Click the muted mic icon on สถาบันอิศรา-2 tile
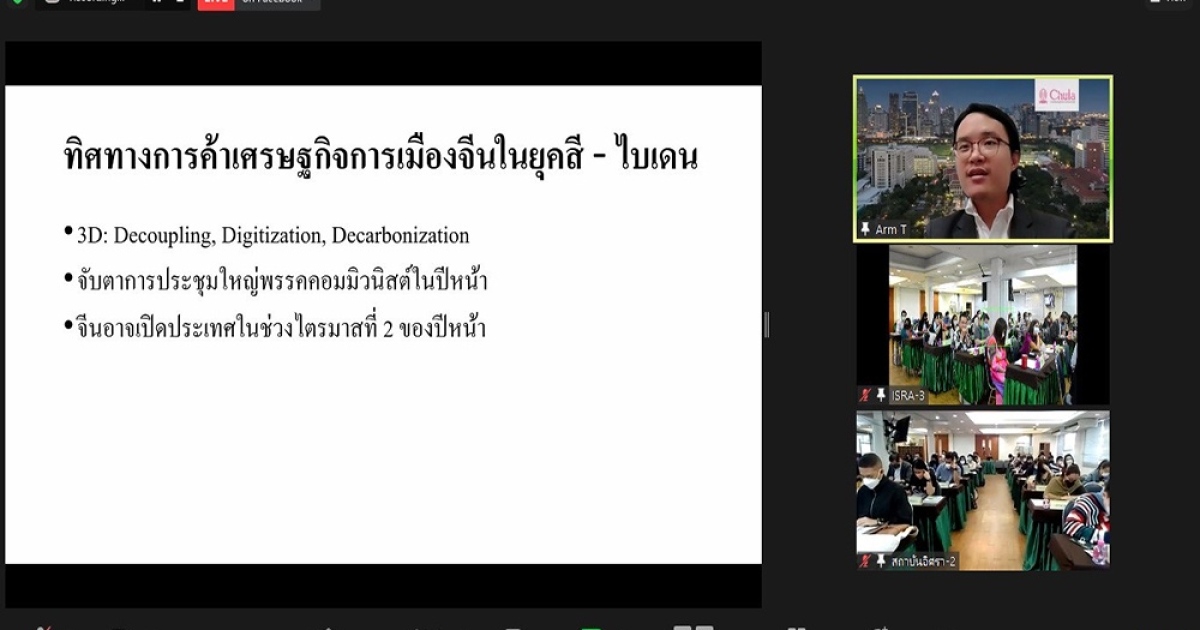1200x630 pixels. [x=865, y=561]
